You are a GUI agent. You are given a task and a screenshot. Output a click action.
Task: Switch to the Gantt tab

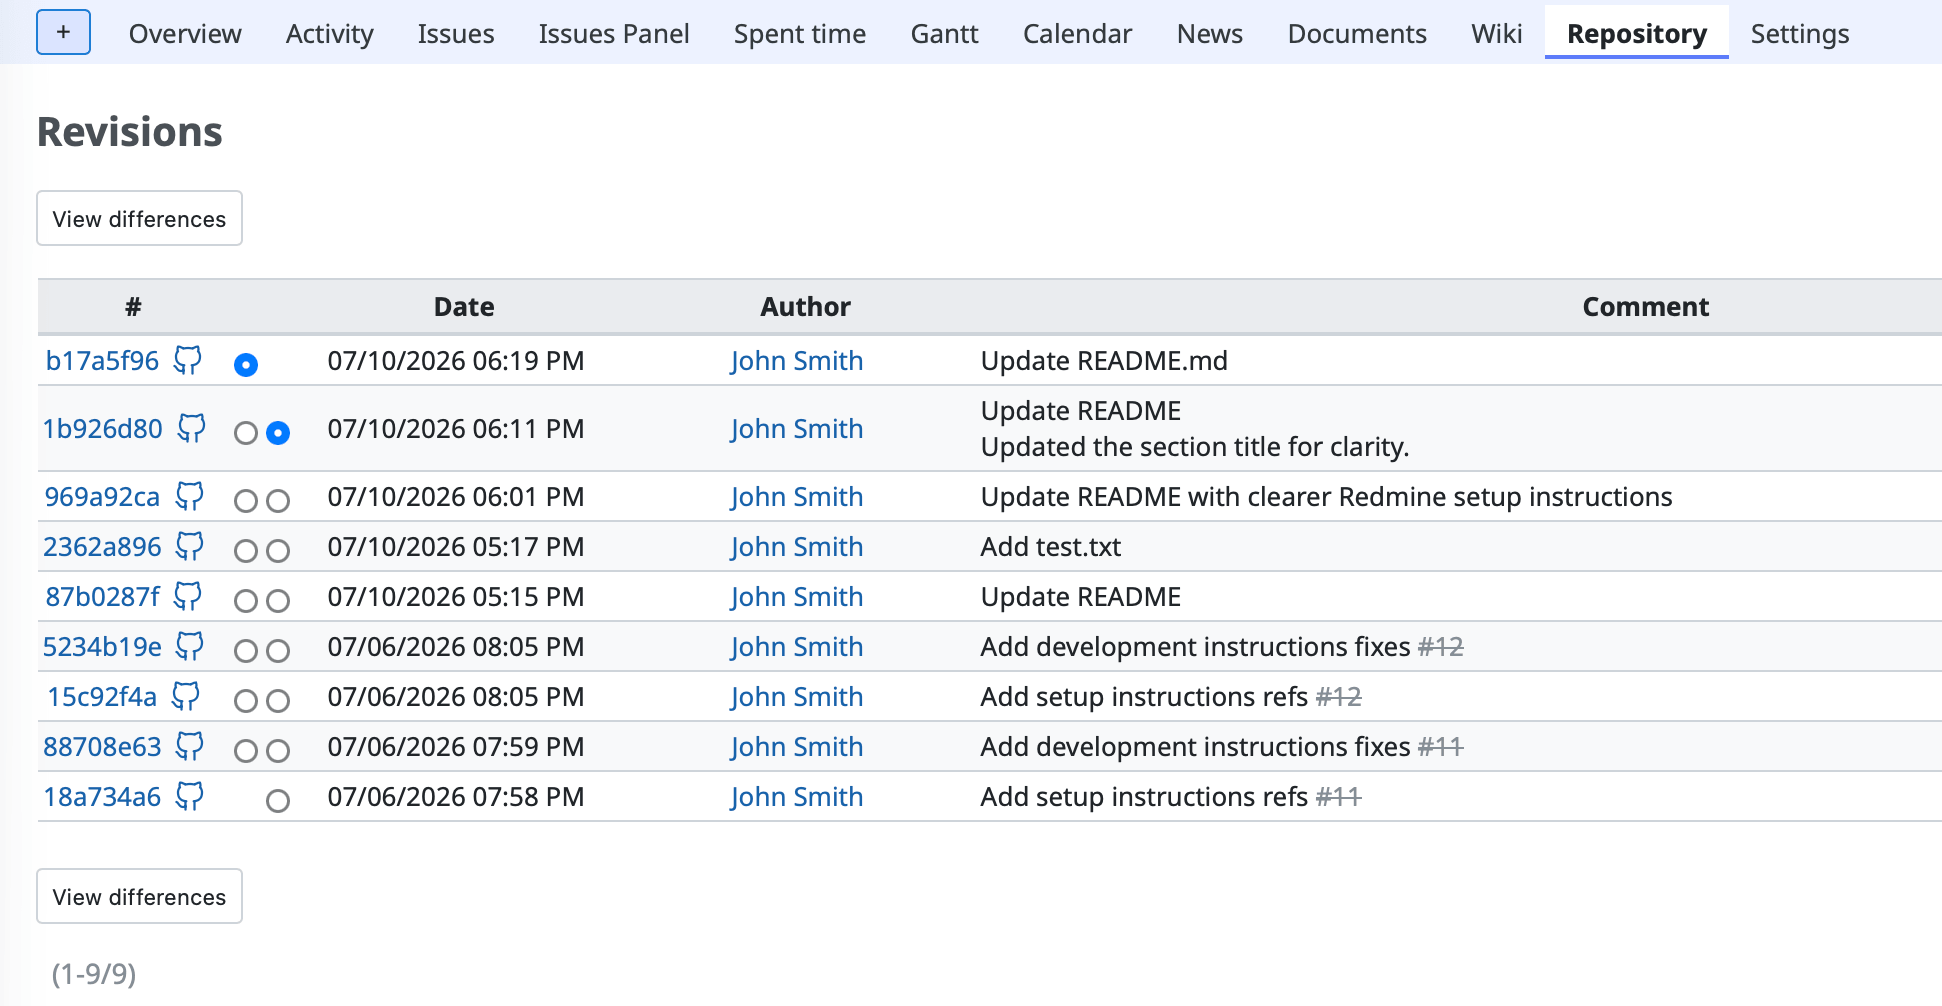tap(944, 33)
